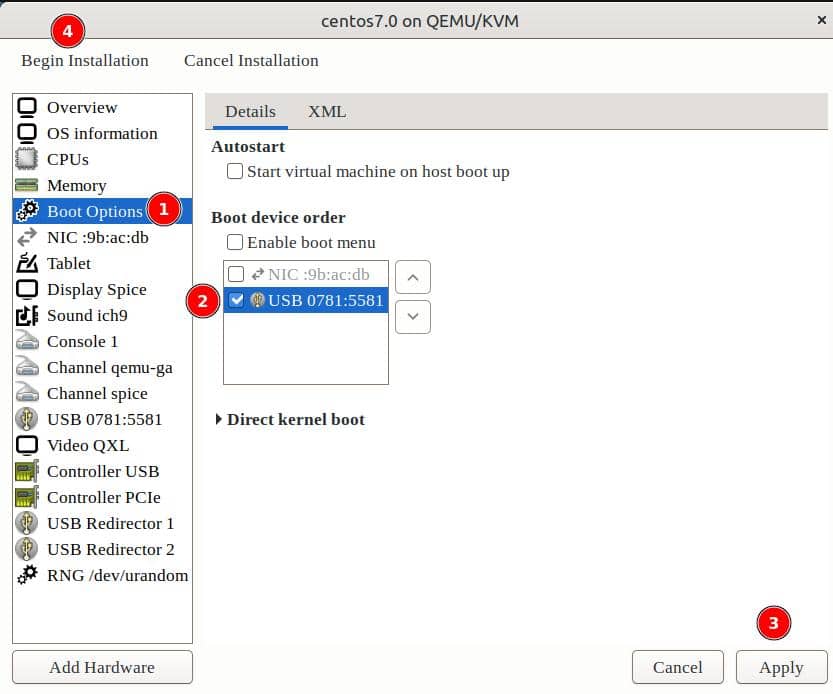Toggle the Enable boot menu checkbox
The height and width of the screenshot is (694, 833).
tap(235, 242)
